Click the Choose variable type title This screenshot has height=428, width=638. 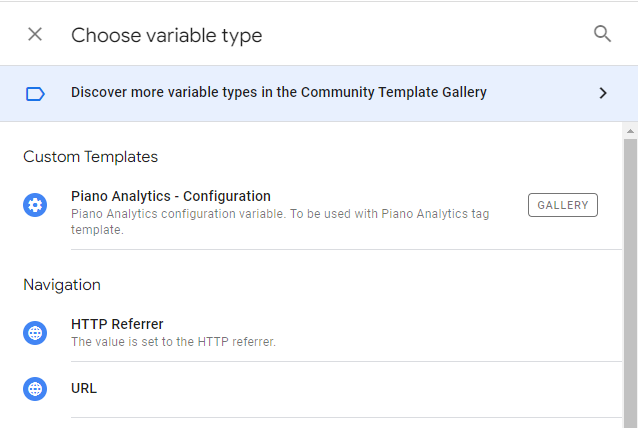click(166, 36)
